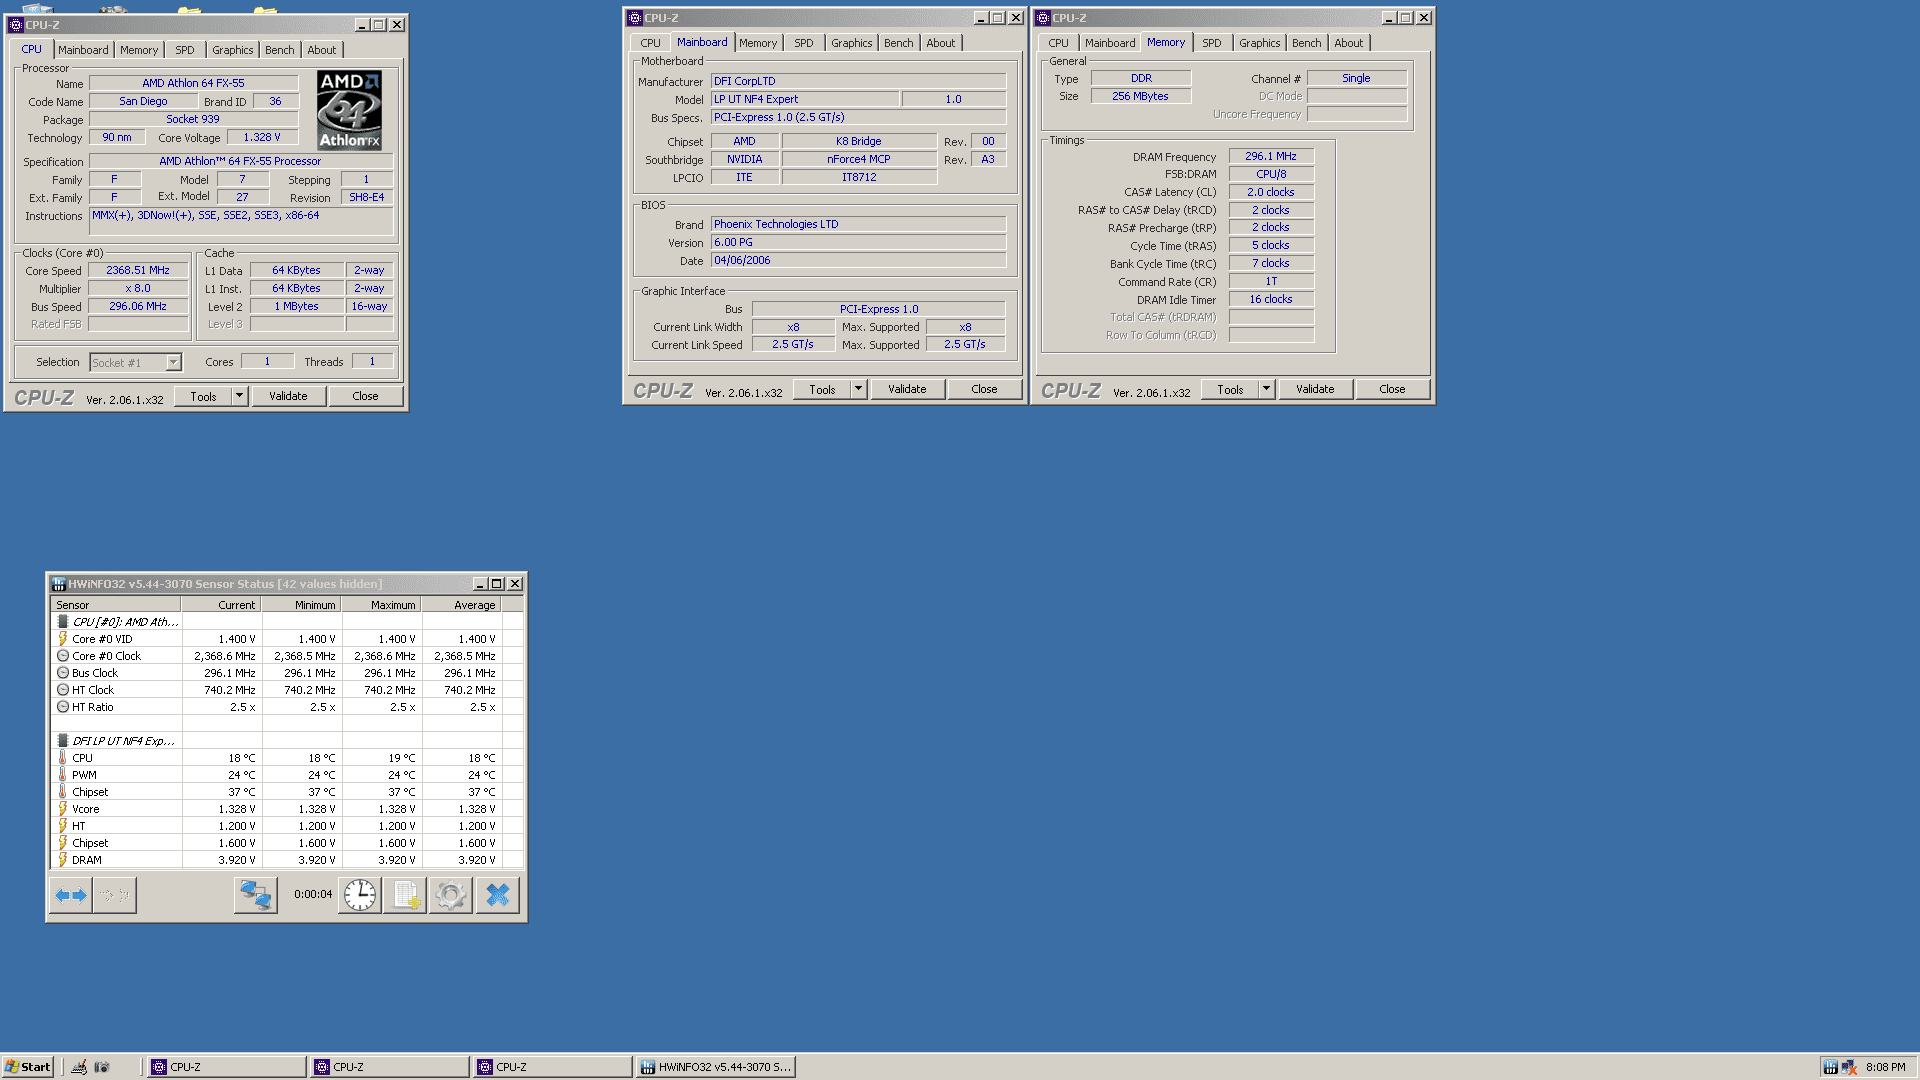Click the clock icon beside Core #0 Clock
The image size is (1920, 1080).
[63, 656]
